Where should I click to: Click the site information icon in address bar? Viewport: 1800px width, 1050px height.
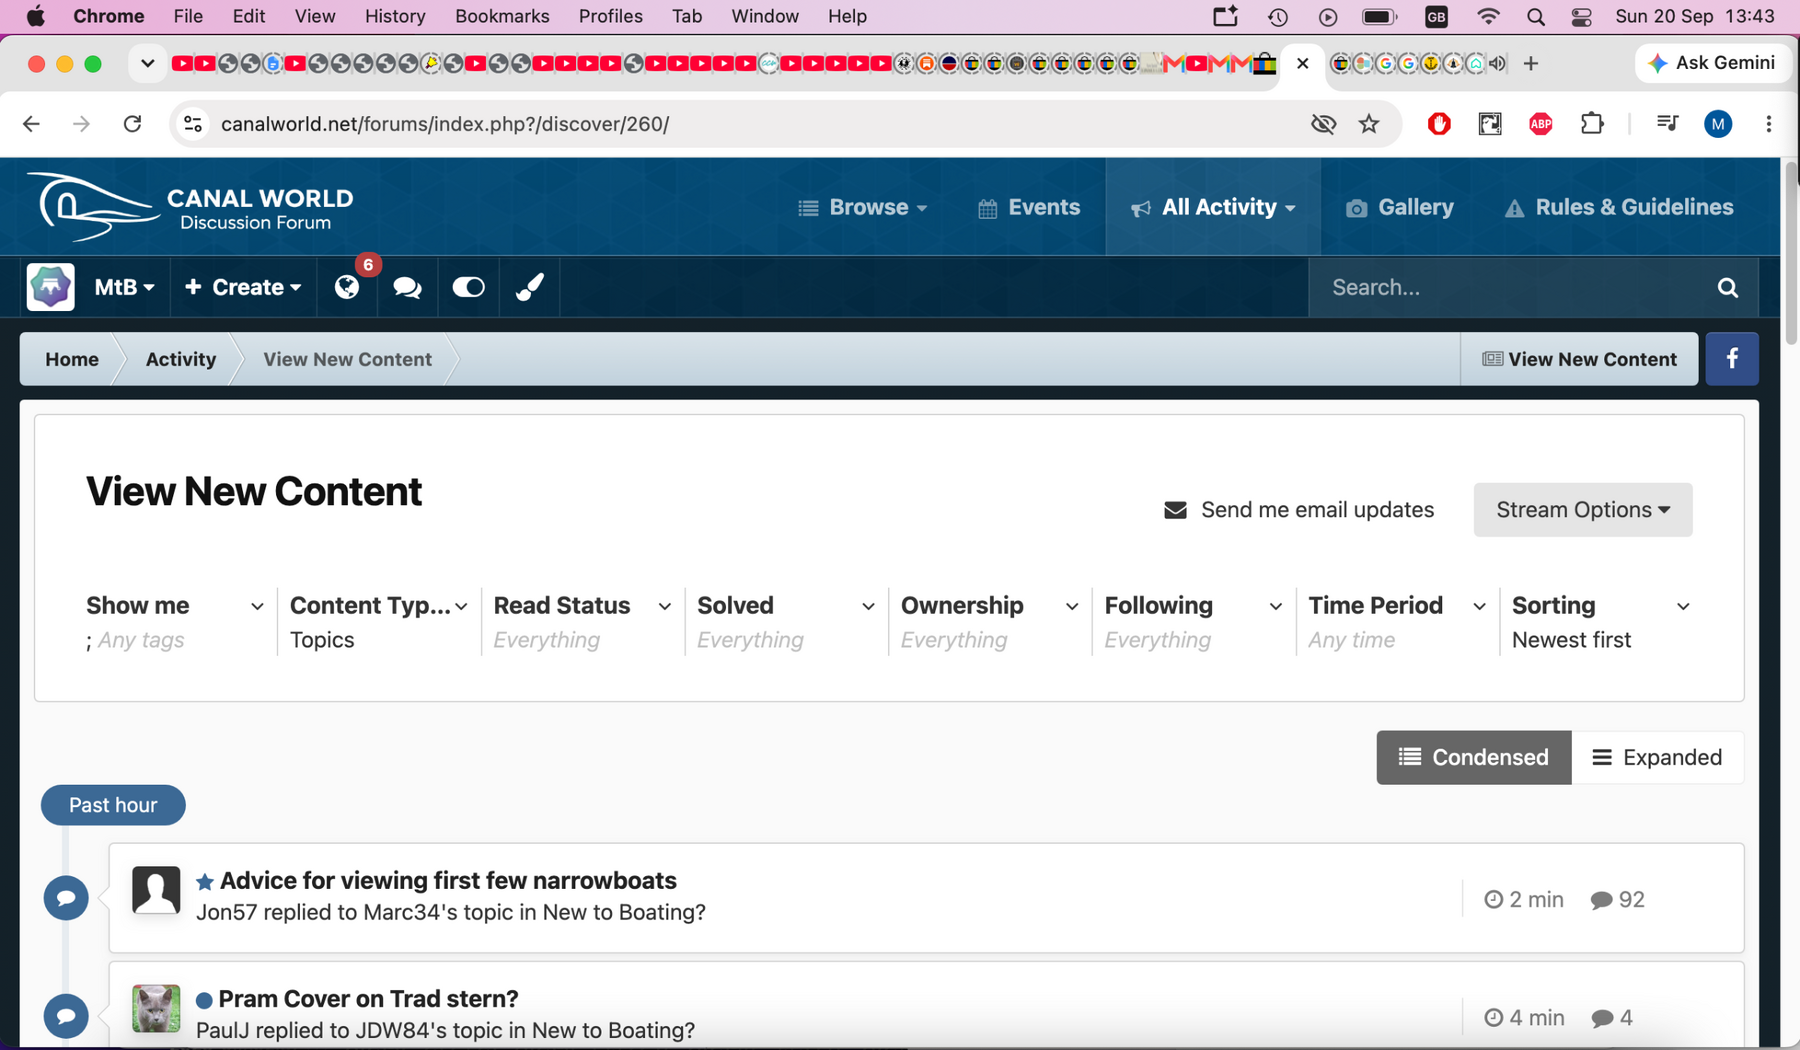click(193, 124)
